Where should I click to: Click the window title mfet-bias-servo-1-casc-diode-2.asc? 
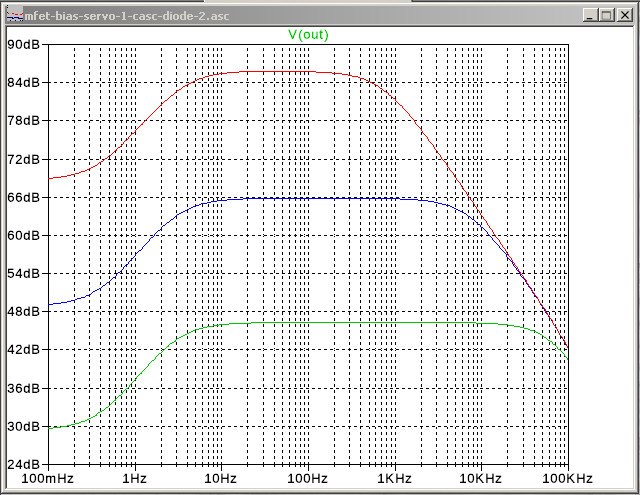click(127, 16)
